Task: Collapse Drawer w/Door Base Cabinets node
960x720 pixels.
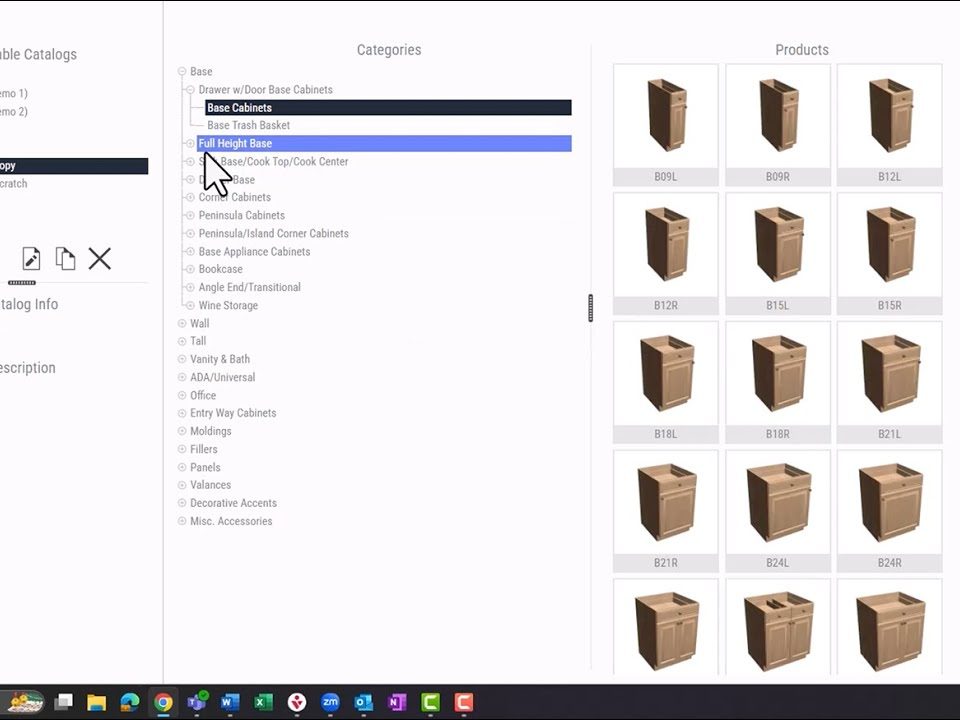Action: point(190,90)
